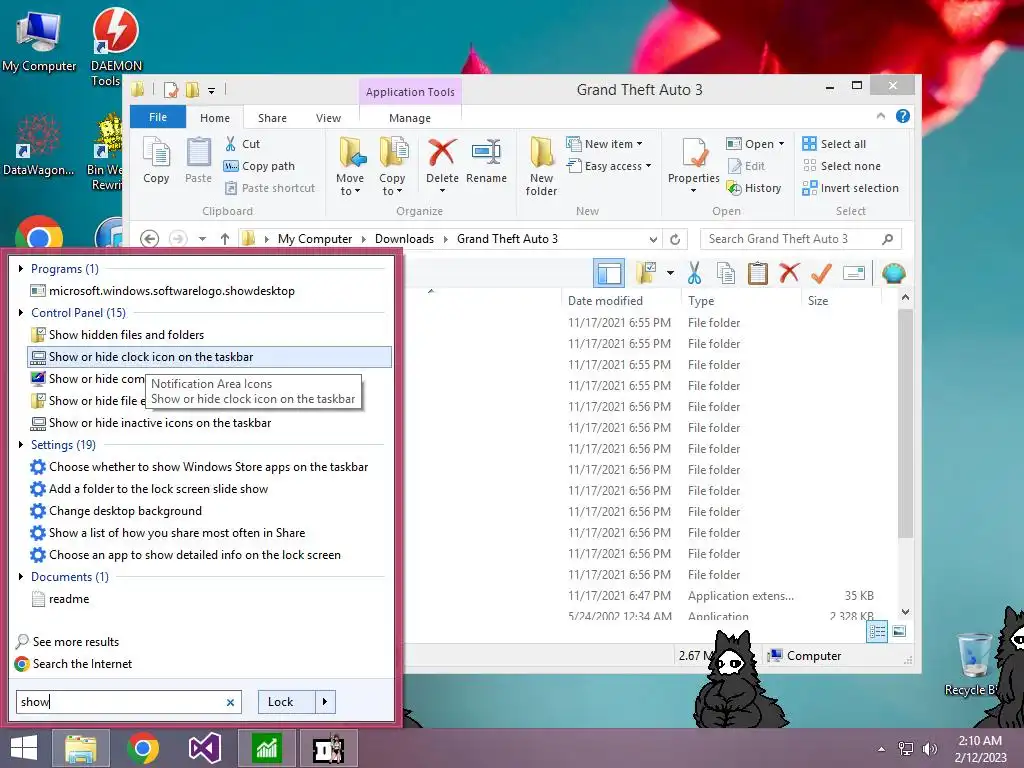
Task: Go up one folder level arrow
Action: 225,239
